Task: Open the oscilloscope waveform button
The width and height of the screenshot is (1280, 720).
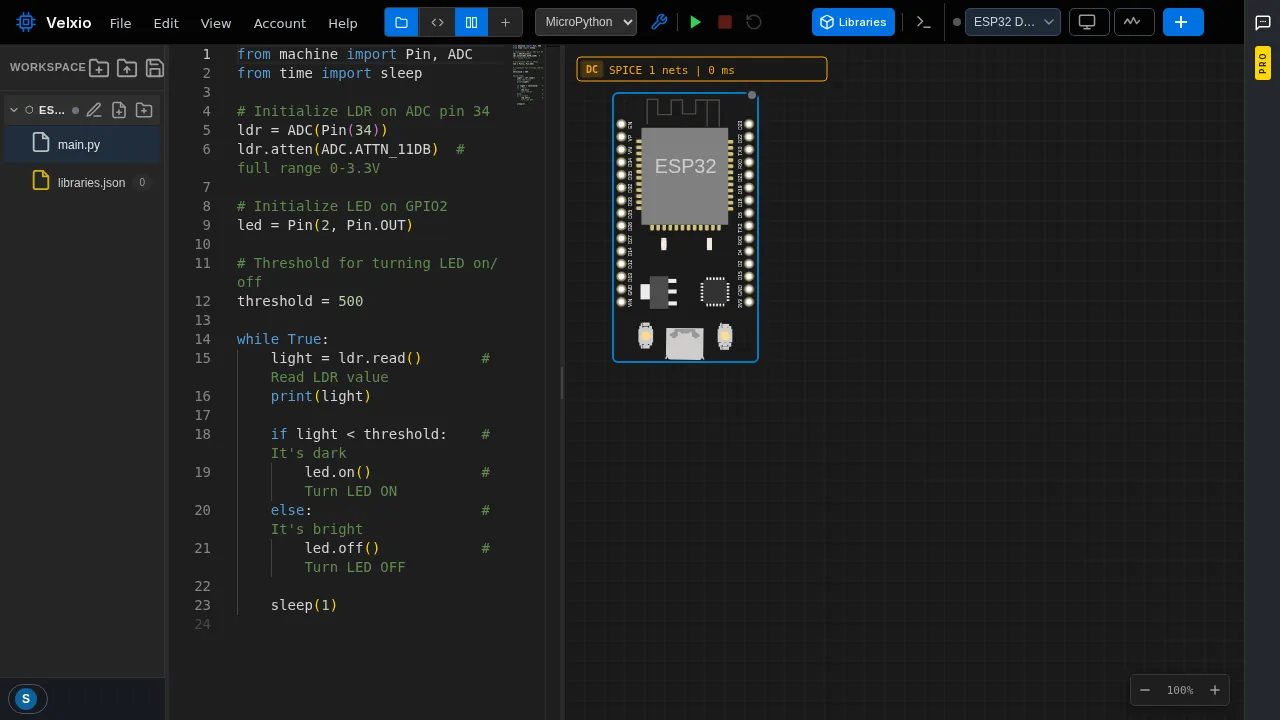Action: [1133, 22]
